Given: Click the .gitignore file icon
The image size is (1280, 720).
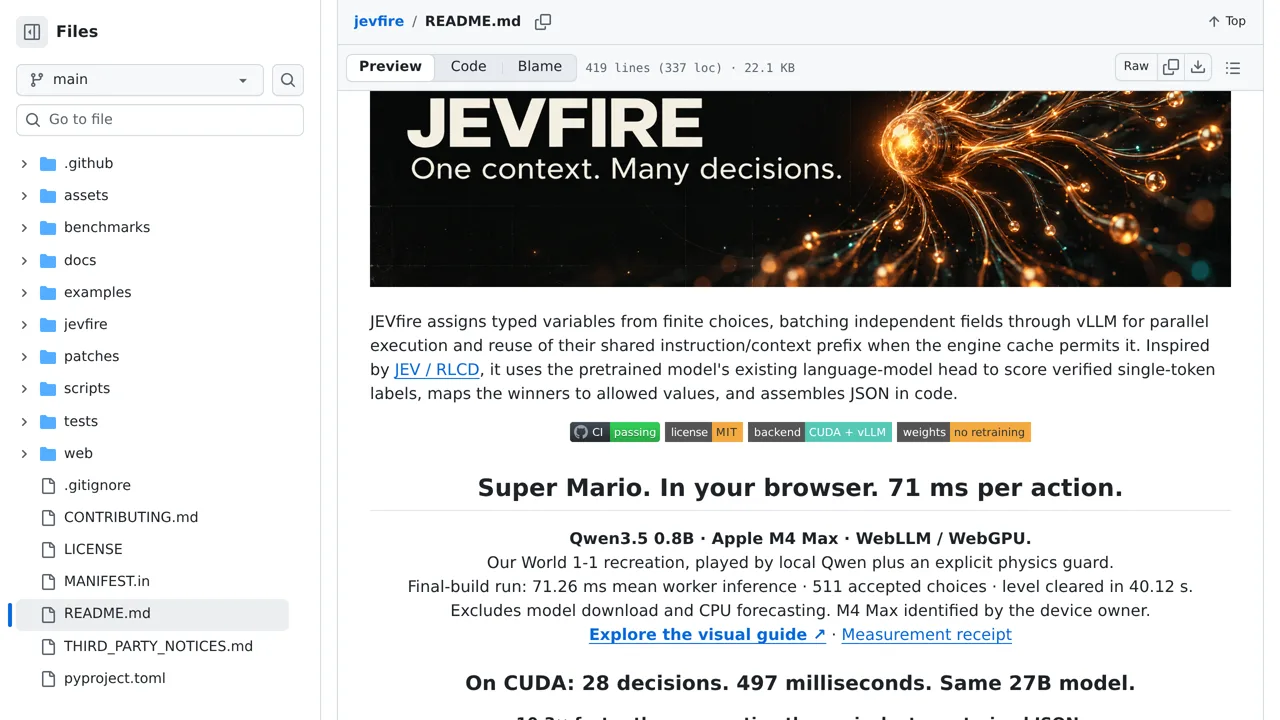Looking at the screenshot, I should [x=48, y=485].
